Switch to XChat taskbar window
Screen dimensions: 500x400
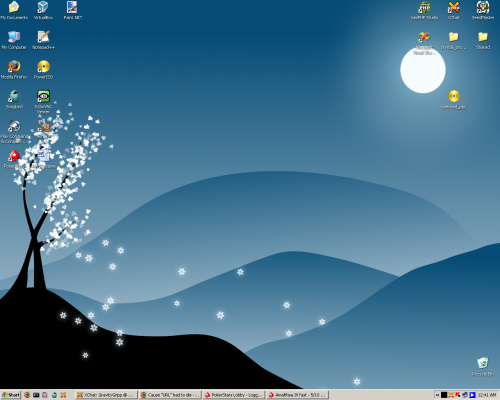[x=106, y=395]
